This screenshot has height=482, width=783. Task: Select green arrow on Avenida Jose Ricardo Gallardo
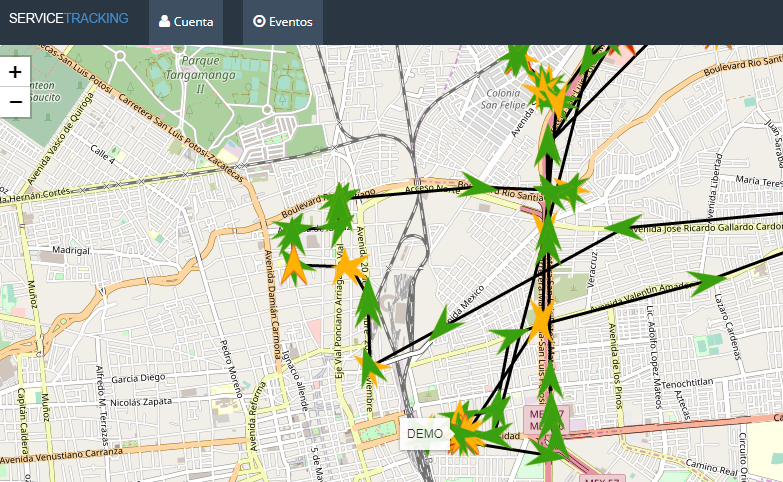point(625,227)
